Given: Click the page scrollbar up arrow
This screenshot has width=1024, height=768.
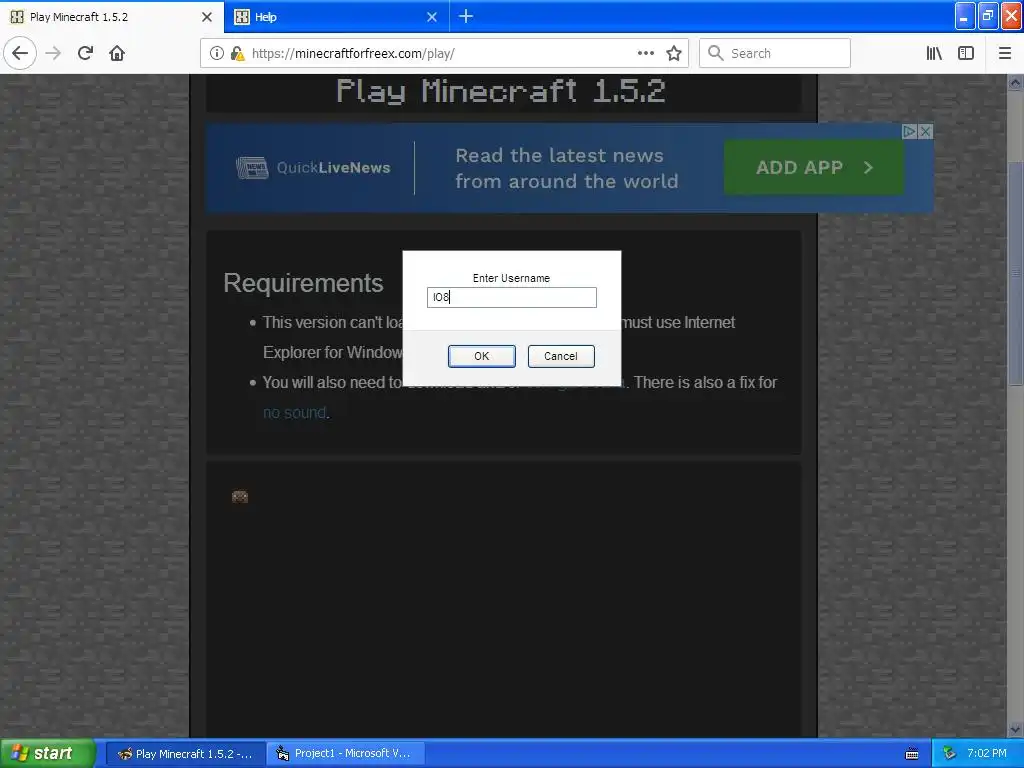Looking at the screenshot, I should tap(1015, 82).
